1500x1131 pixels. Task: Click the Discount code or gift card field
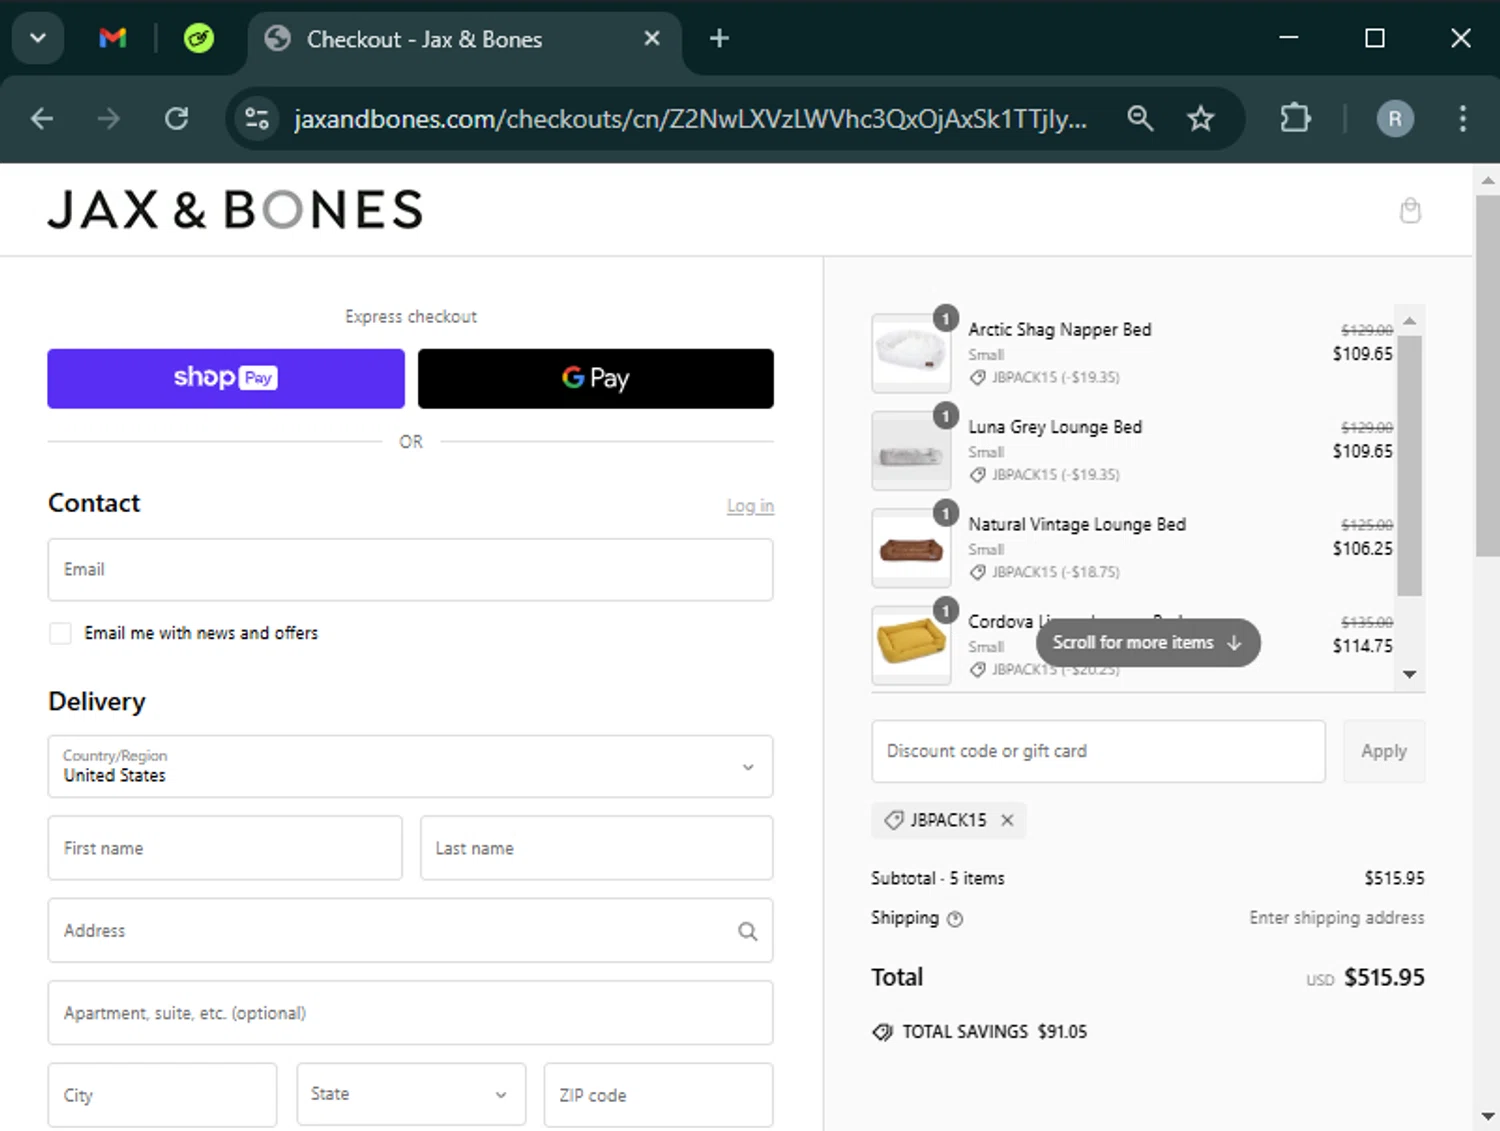tap(1098, 751)
